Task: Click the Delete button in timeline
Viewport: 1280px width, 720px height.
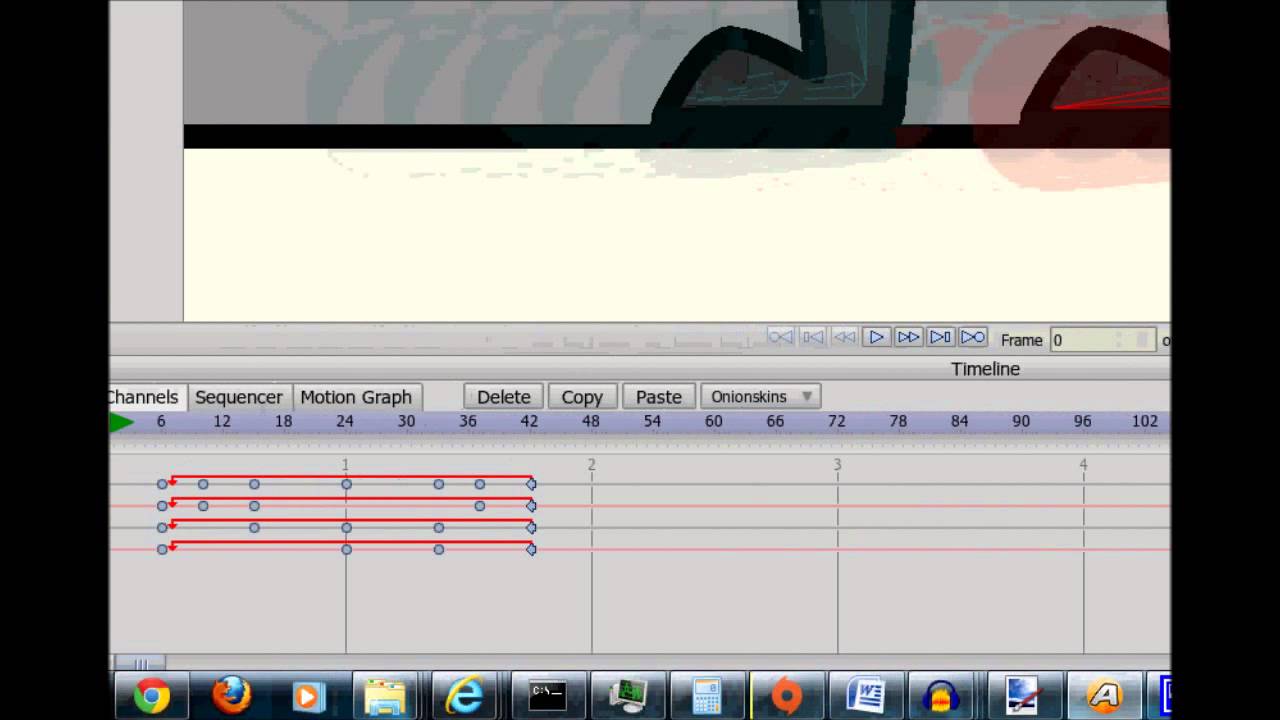Action: [504, 397]
